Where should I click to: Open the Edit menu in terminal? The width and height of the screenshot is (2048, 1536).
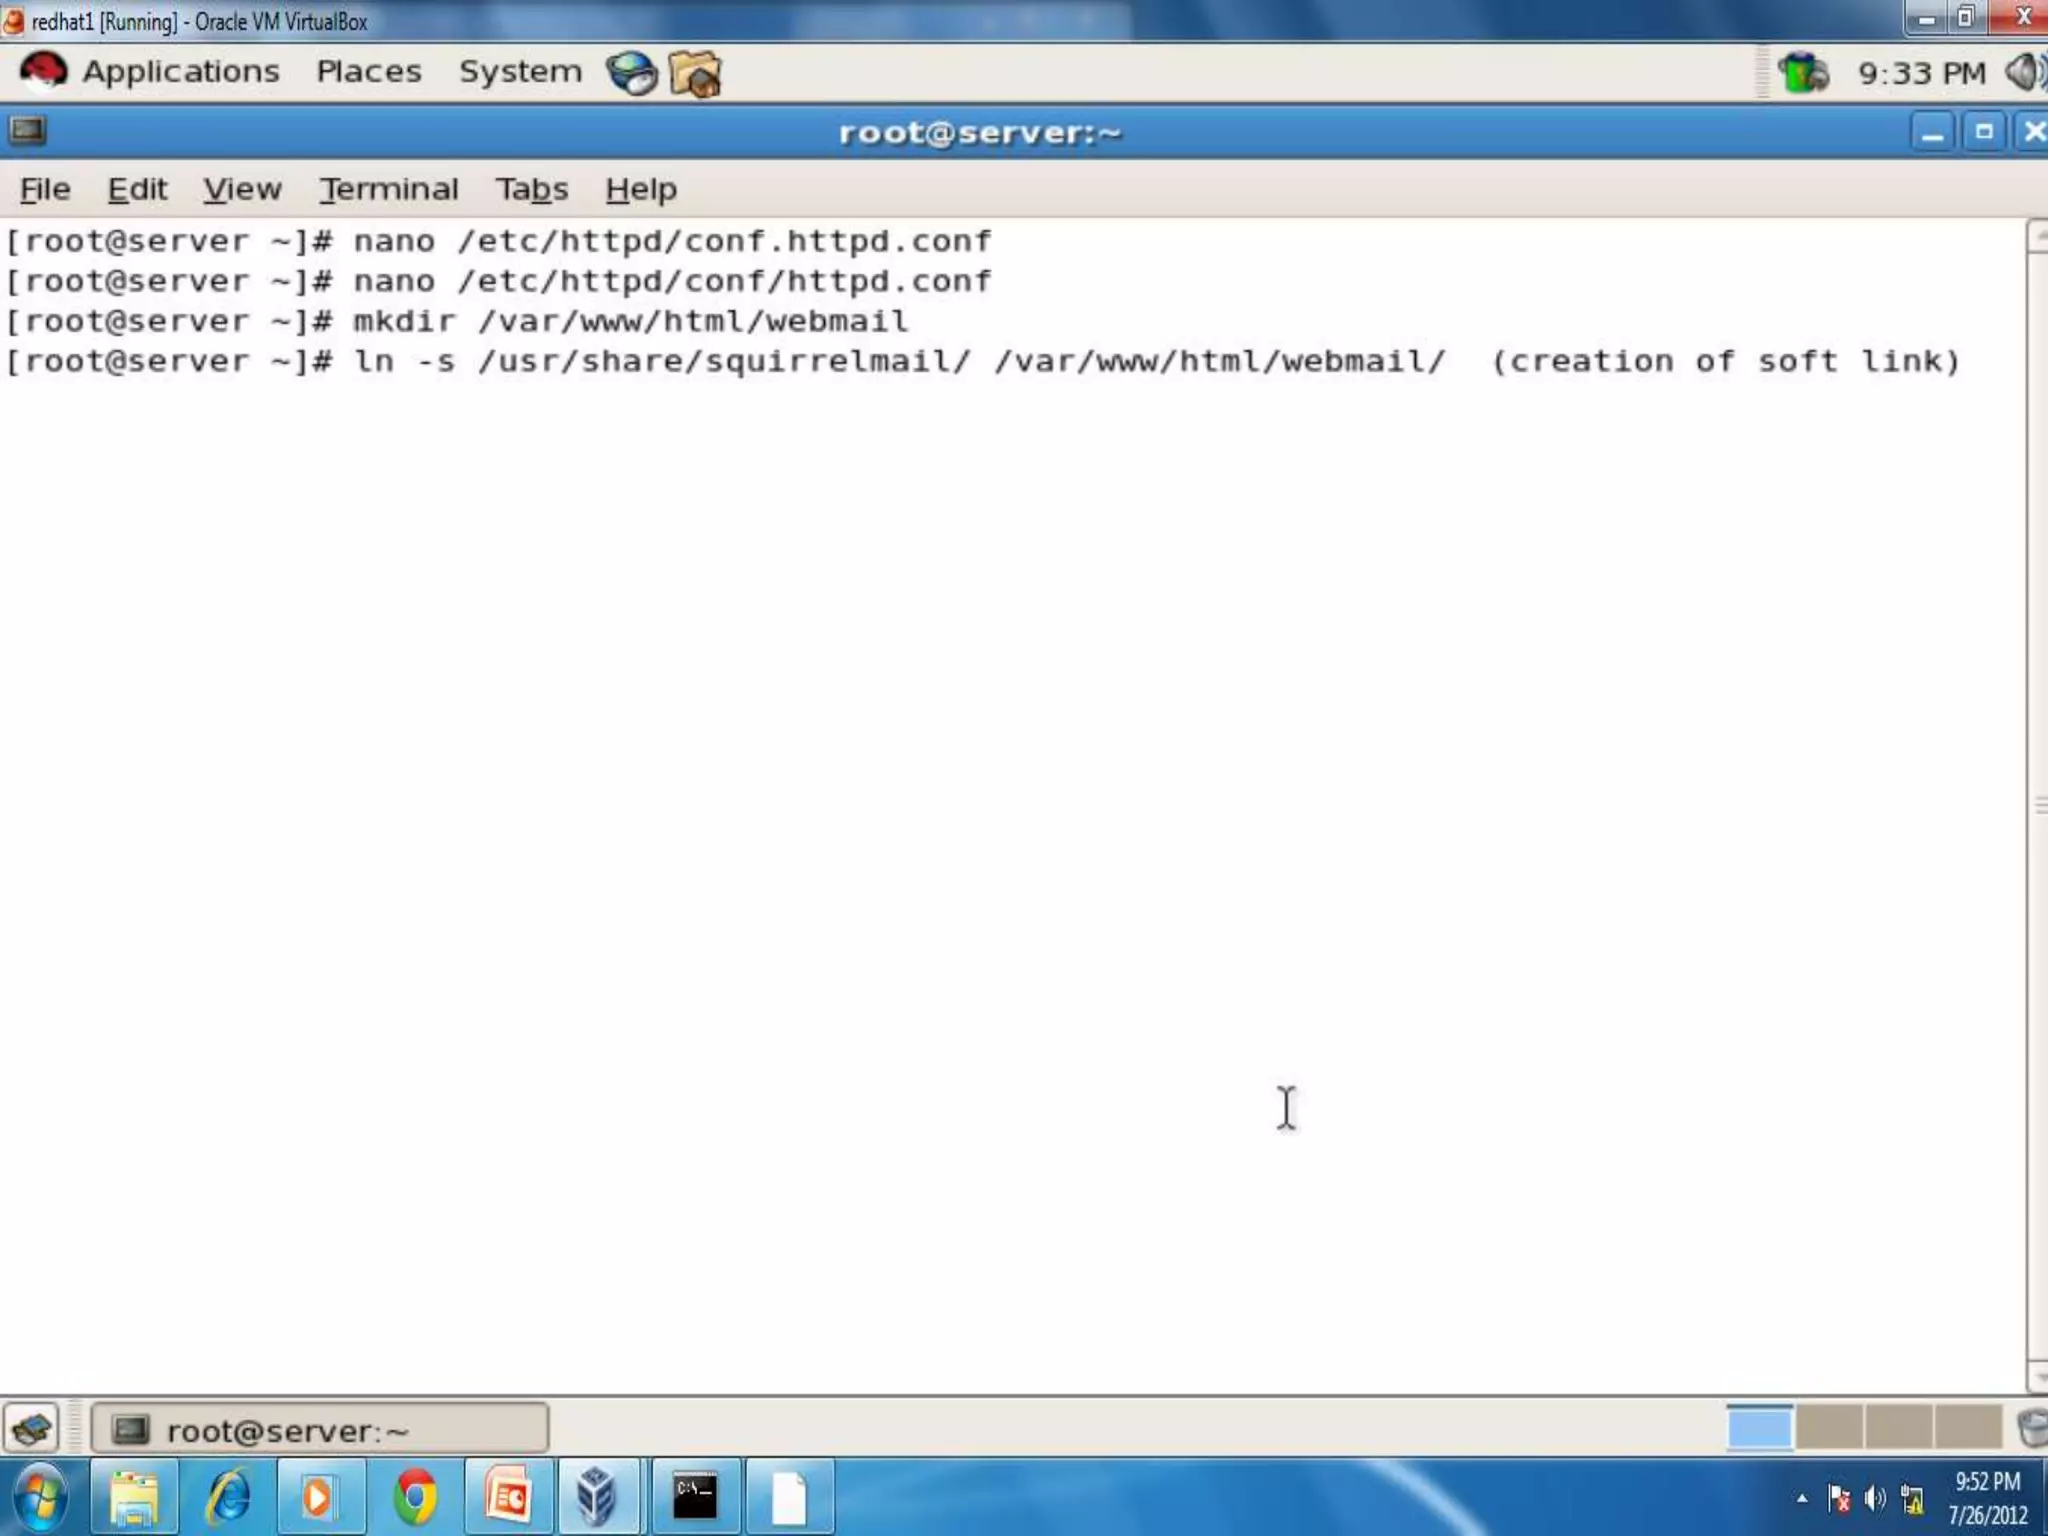click(137, 189)
